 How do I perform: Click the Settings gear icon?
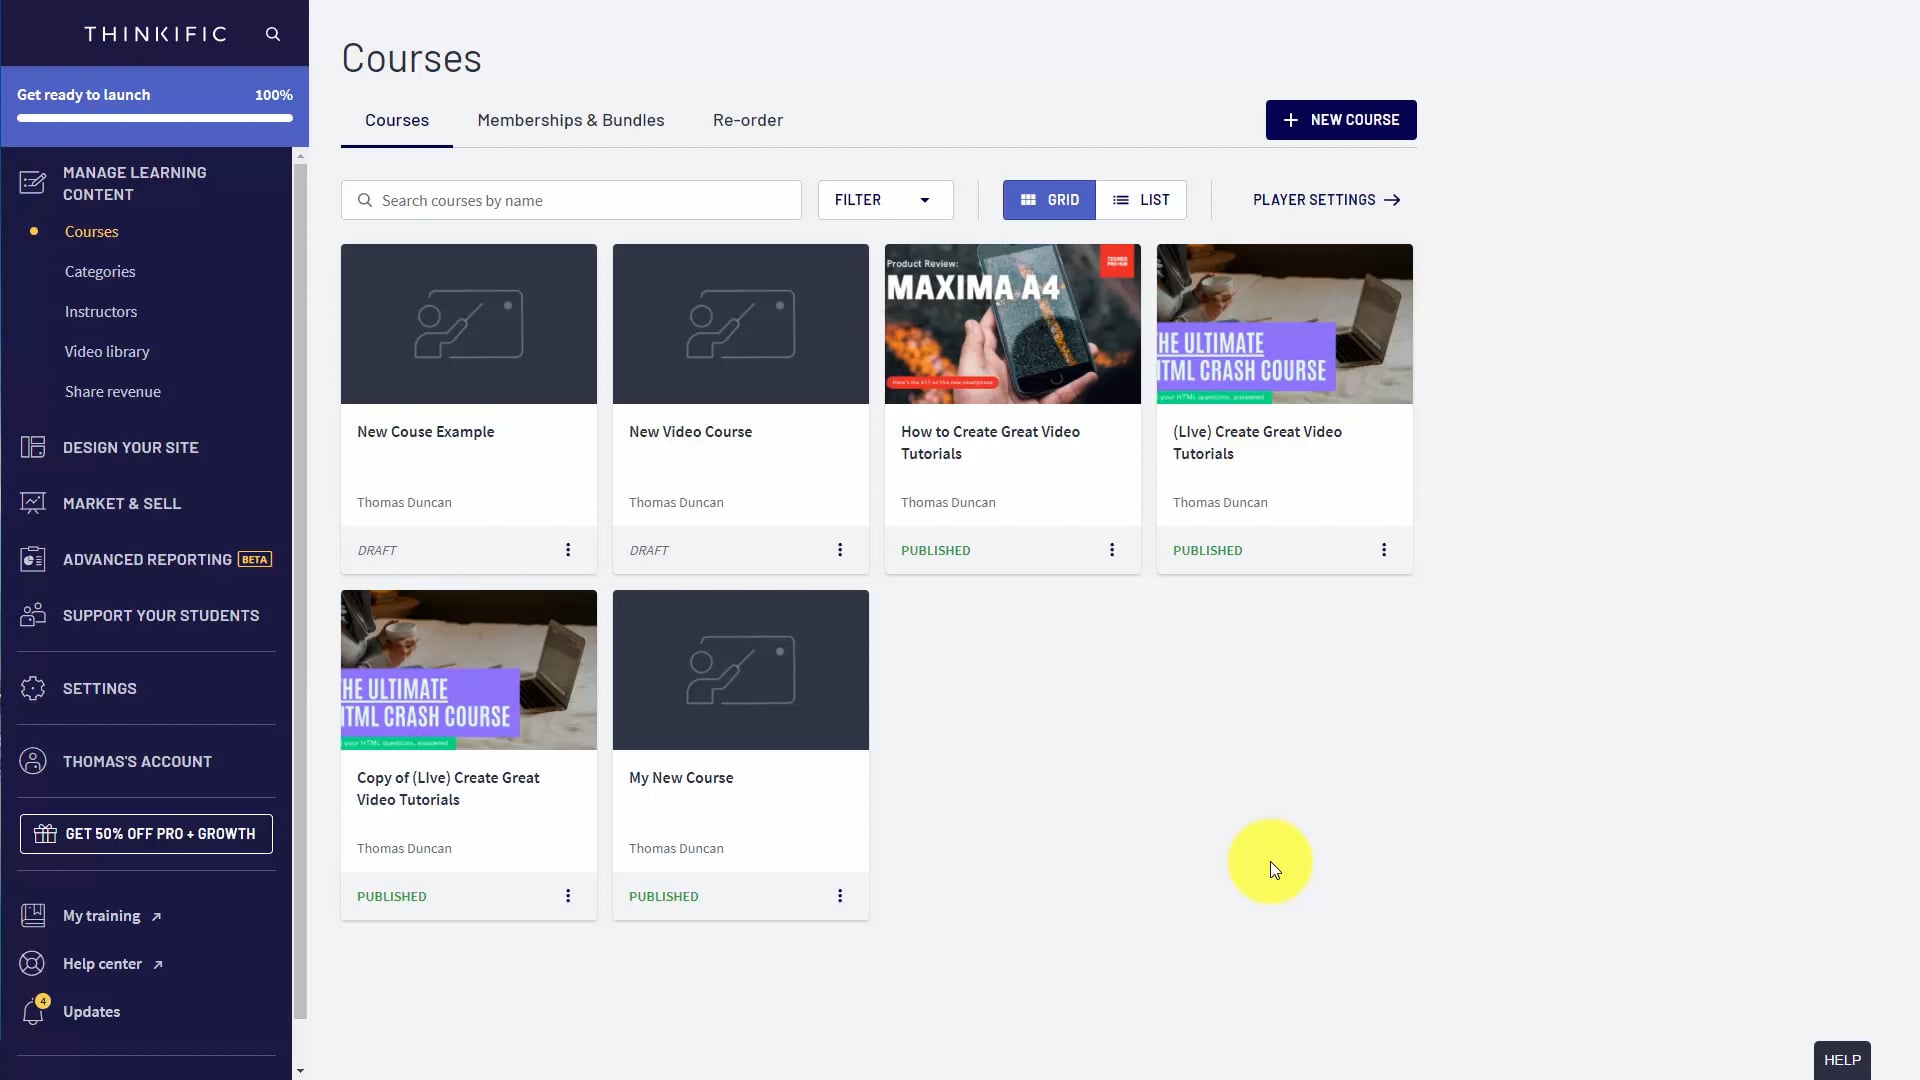pos(33,688)
